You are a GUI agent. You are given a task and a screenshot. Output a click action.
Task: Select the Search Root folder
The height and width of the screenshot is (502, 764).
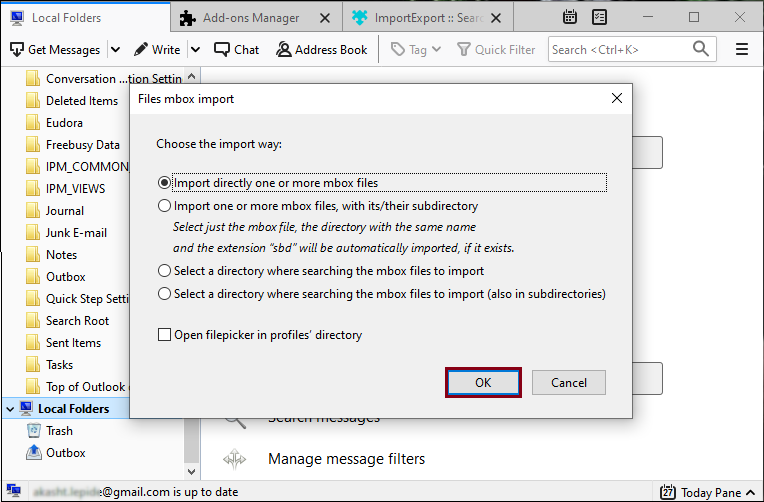coord(77,321)
